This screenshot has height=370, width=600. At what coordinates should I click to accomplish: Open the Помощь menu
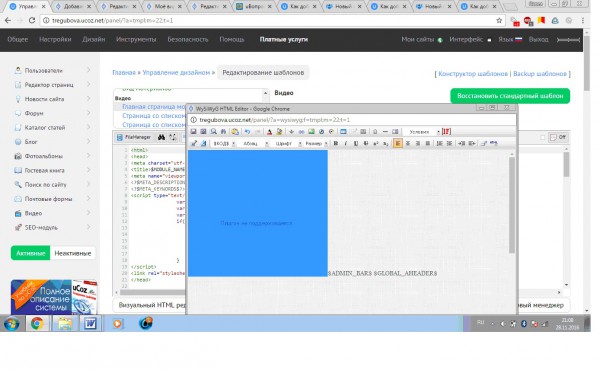coord(232,39)
